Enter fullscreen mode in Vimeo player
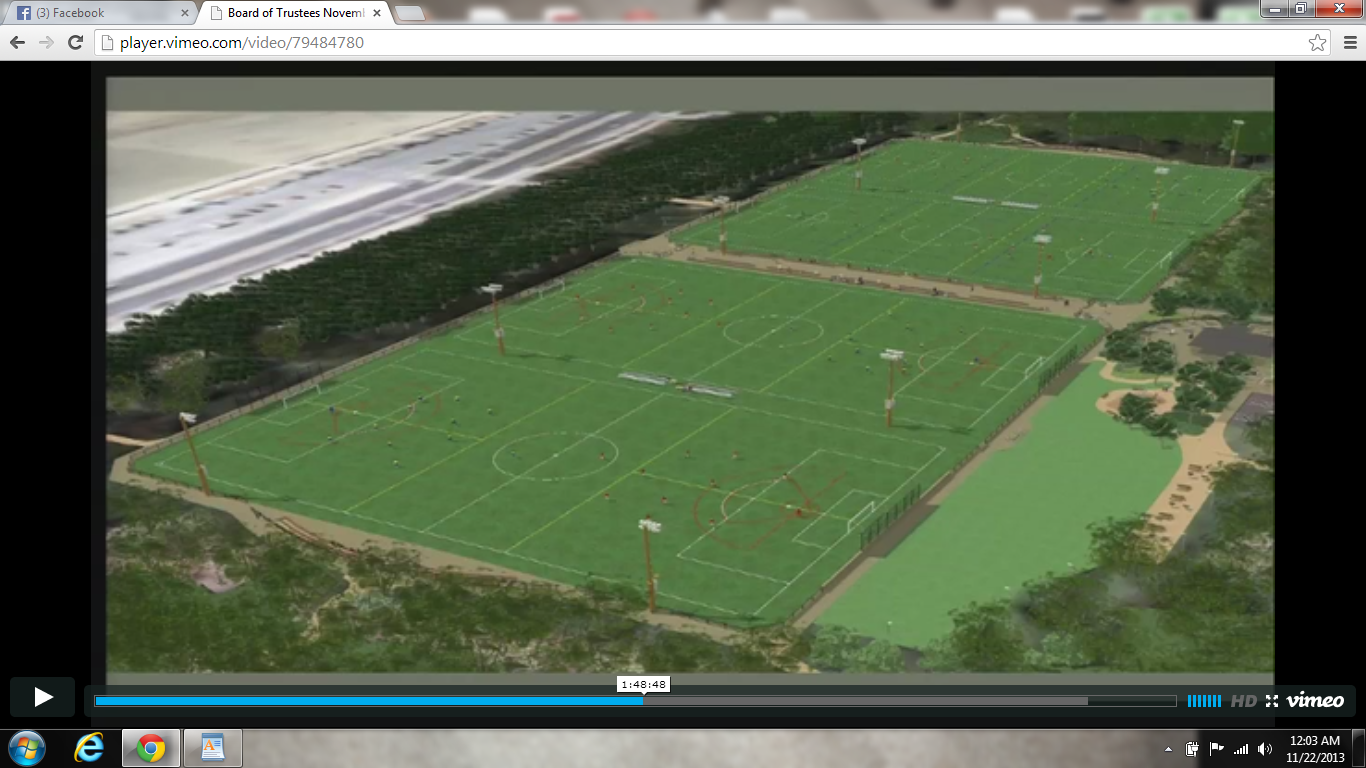The image size is (1366, 768). pos(1272,701)
